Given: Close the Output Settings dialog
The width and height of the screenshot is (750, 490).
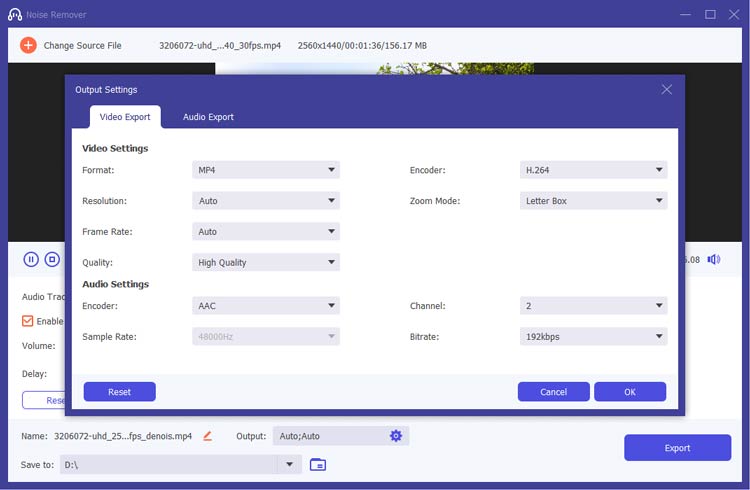Looking at the screenshot, I should (666, 89).
